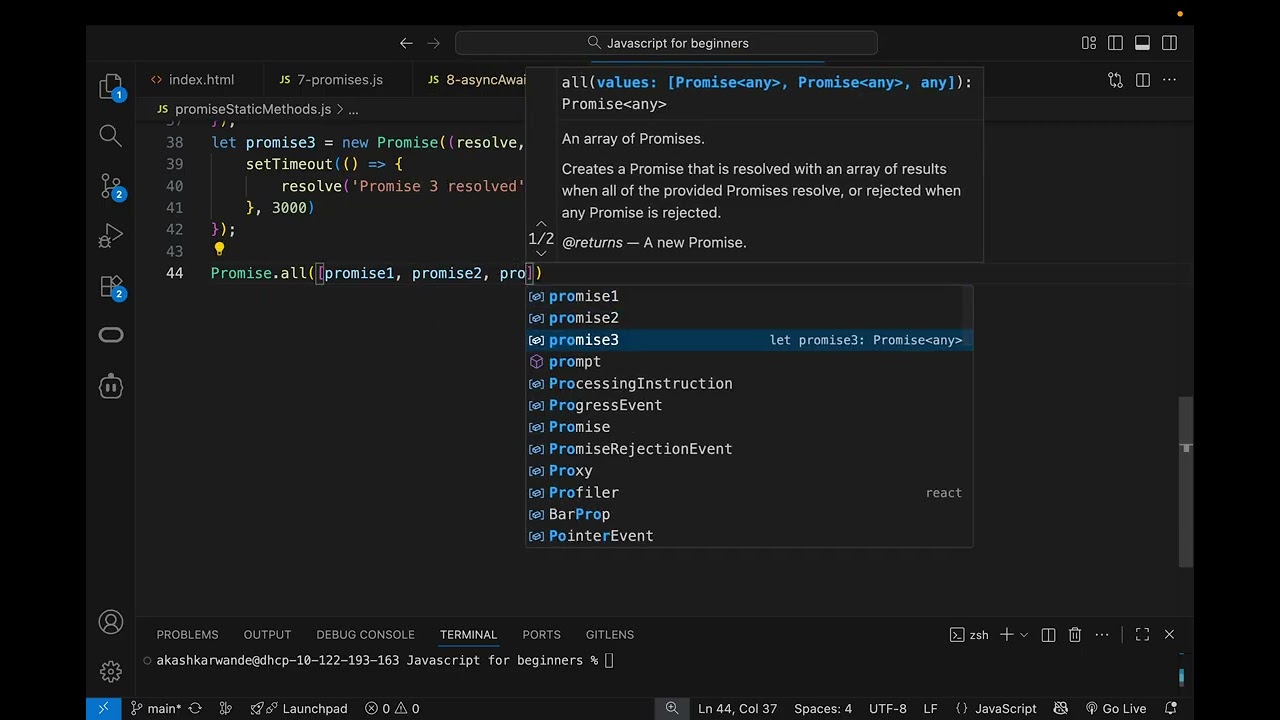1280x720 pixels.
Task: Show previous signature with up chevron
Action: 541,224
